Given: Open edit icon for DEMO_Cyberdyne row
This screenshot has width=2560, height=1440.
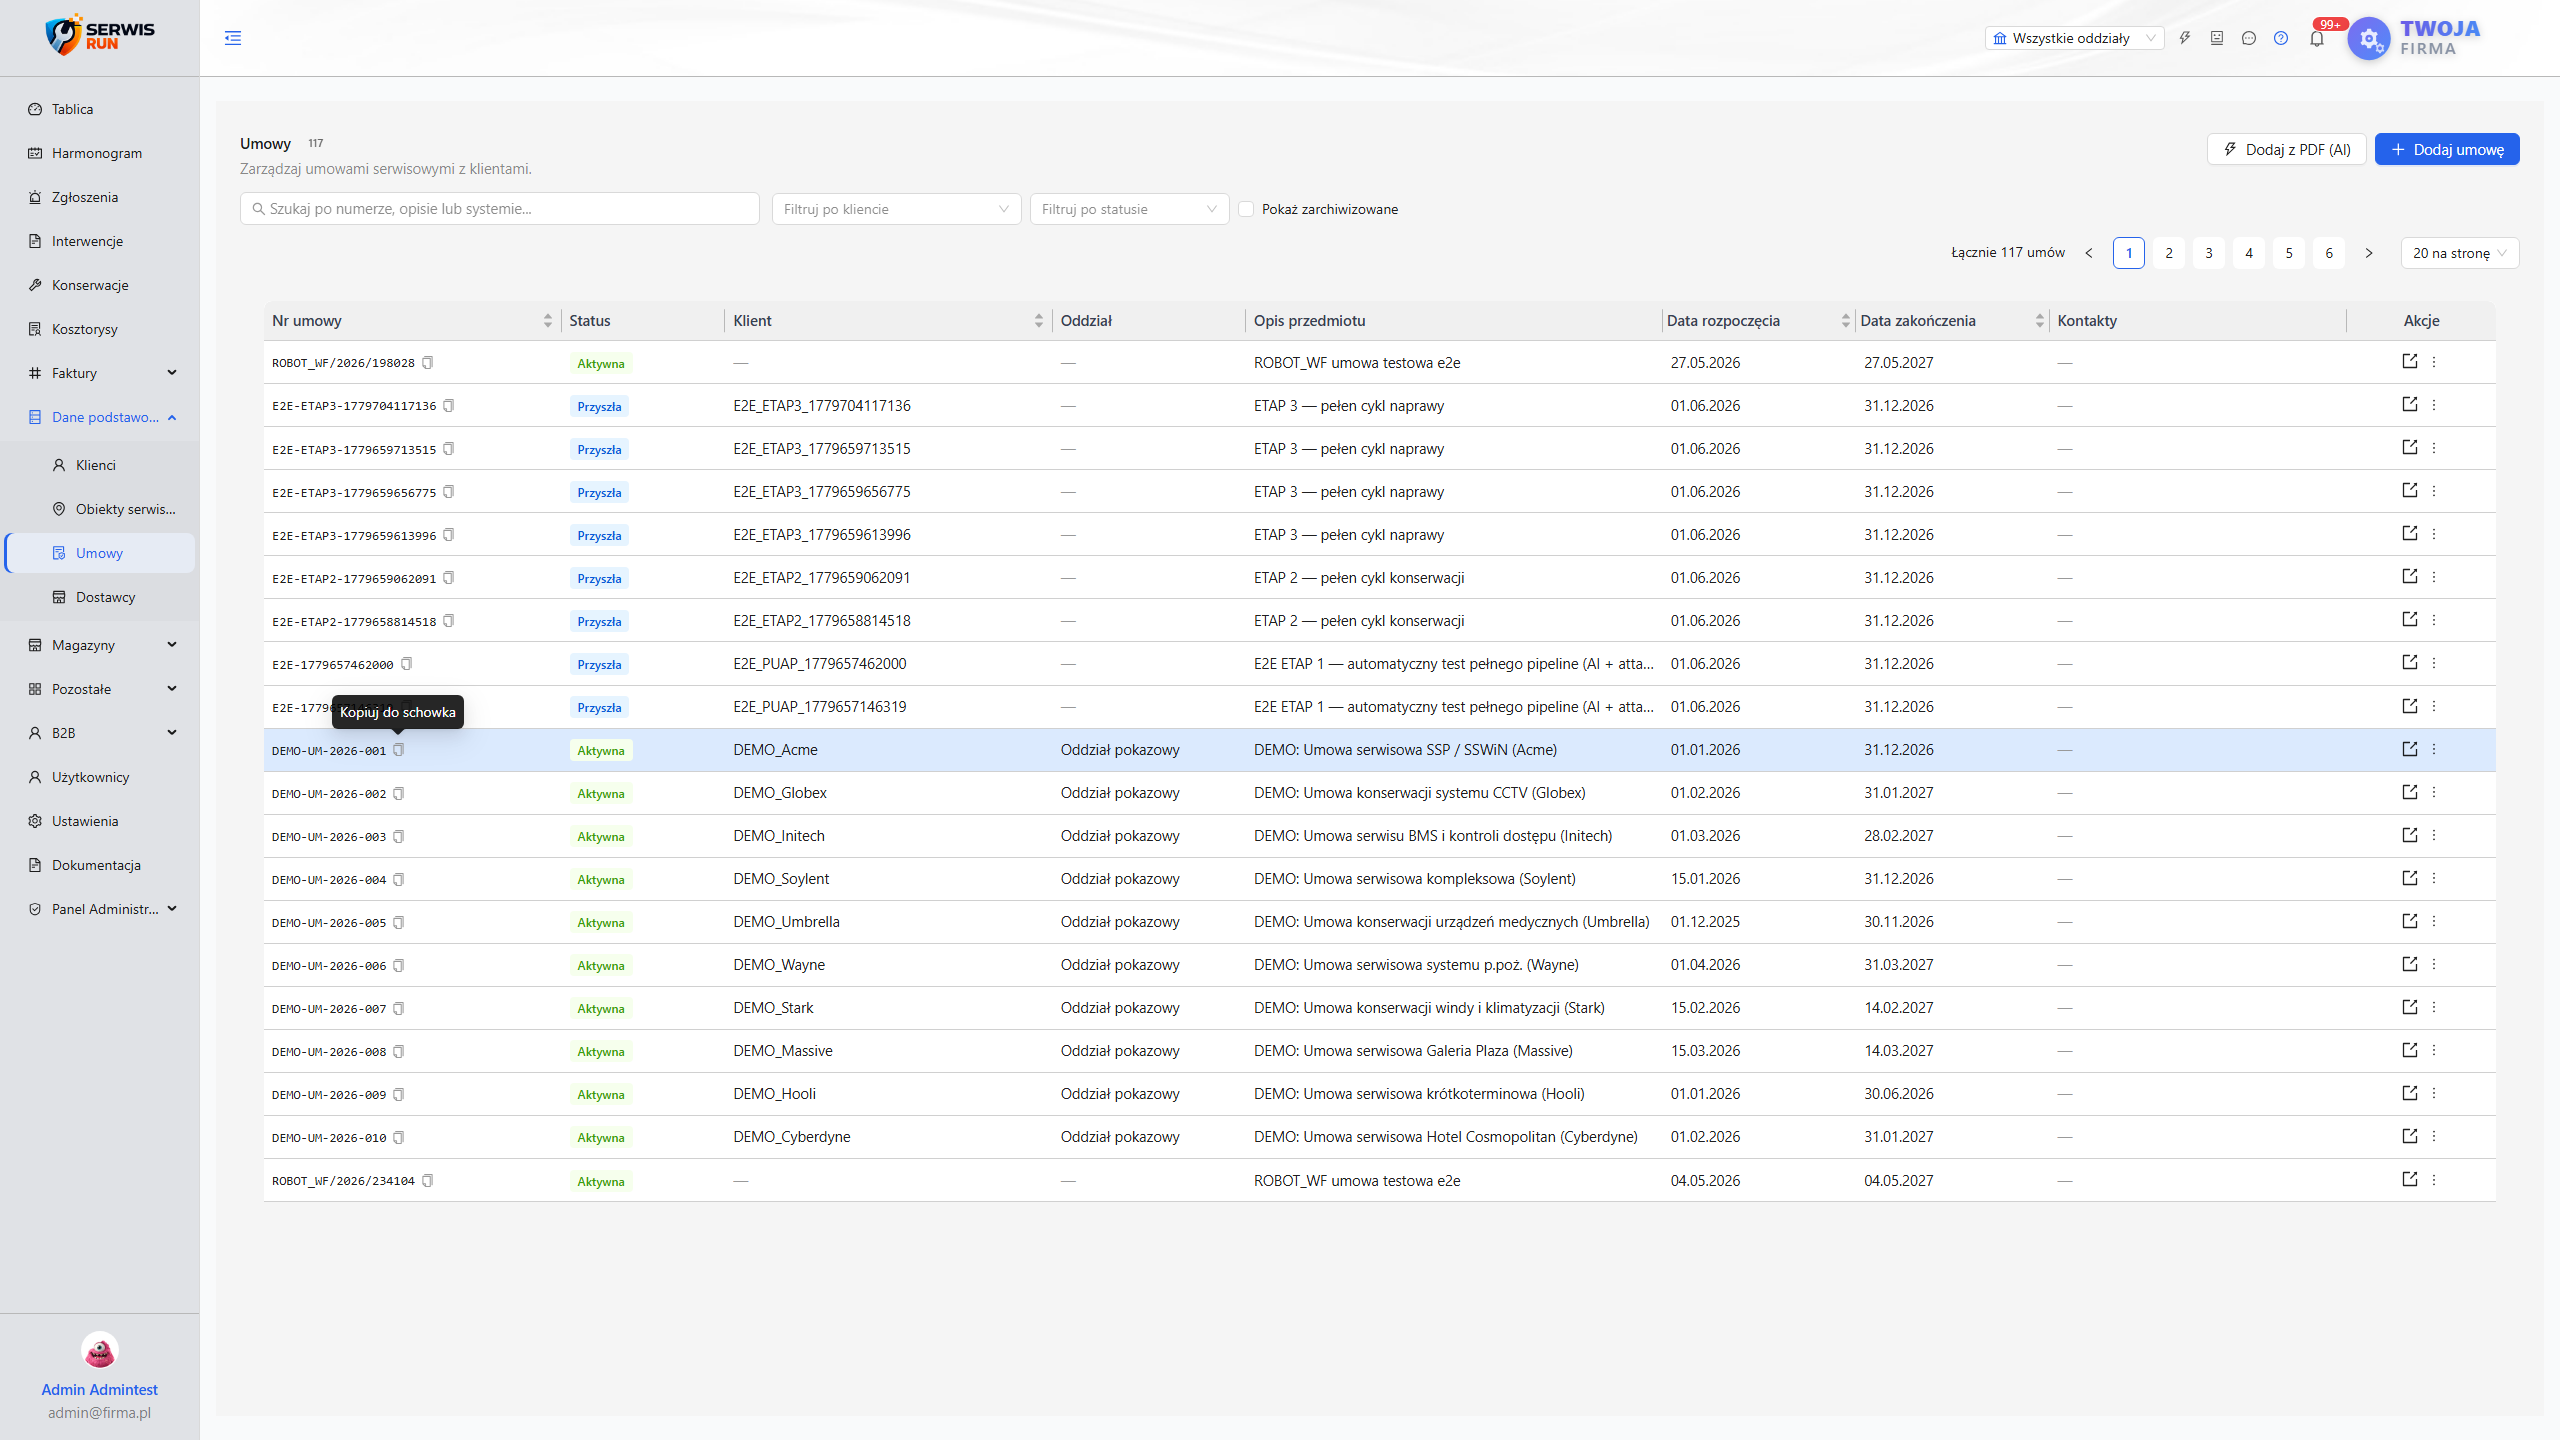Looking at the screenshot, I should 2410,1136.
